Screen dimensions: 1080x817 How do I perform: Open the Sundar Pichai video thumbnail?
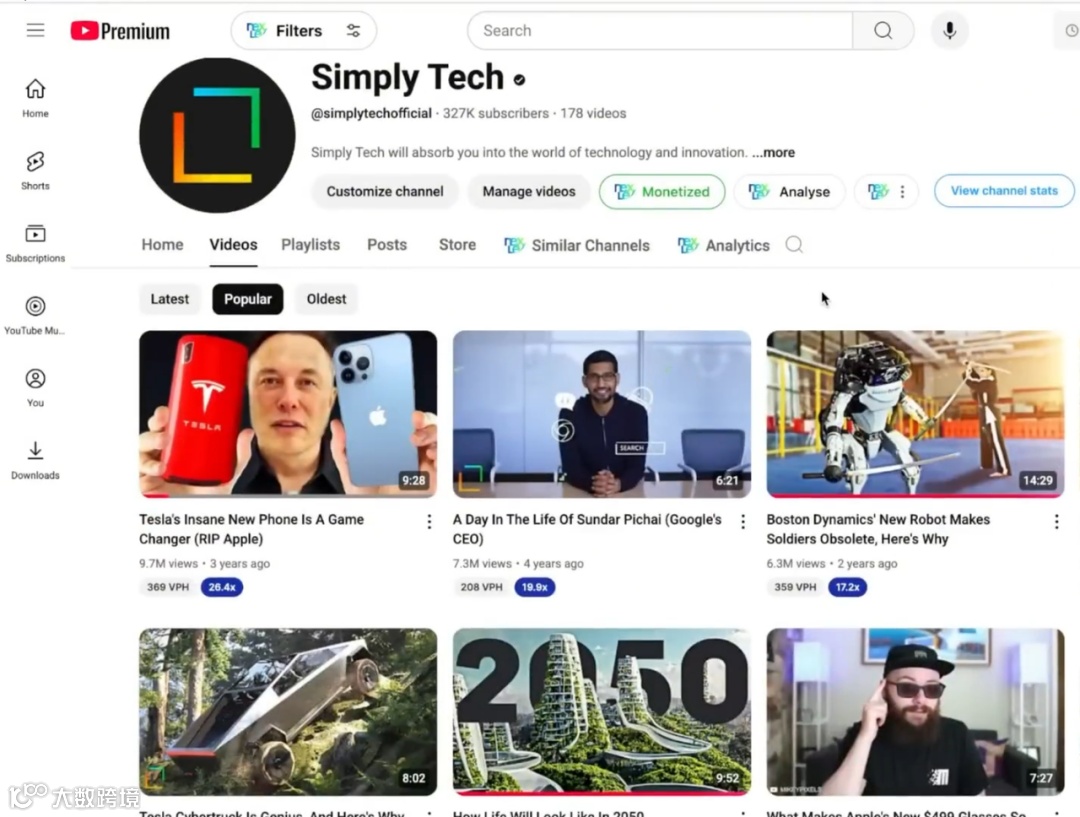[602, 414]
